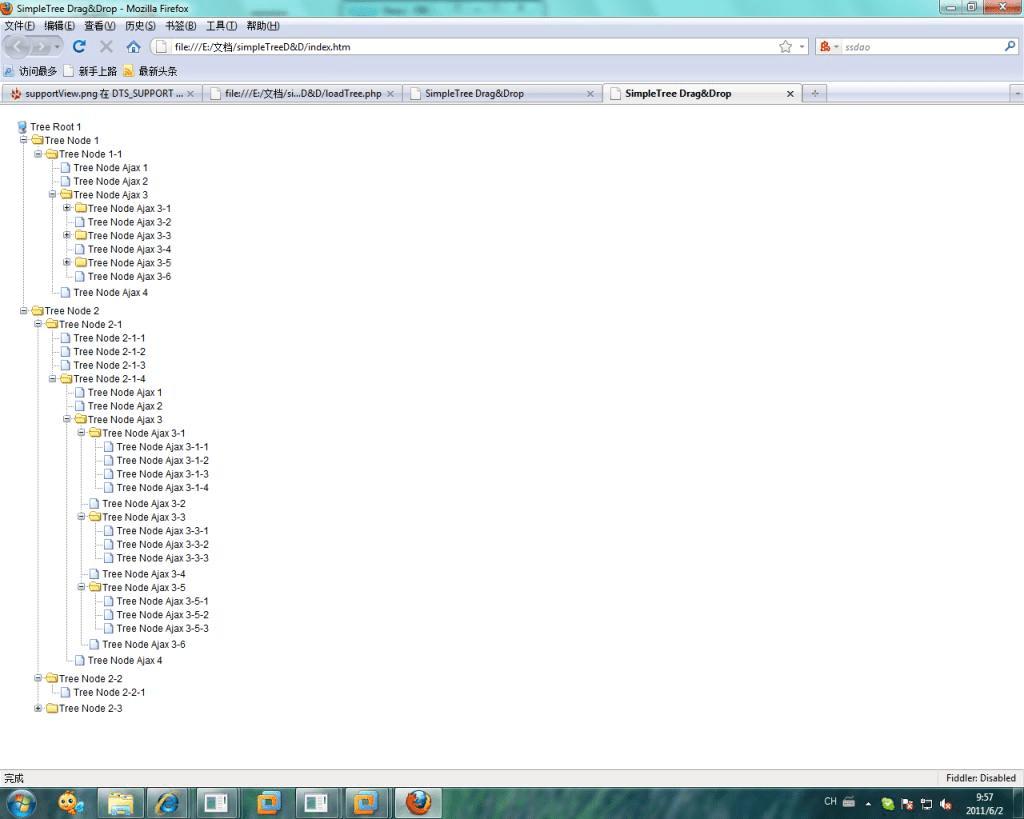
Task: Bookmark this page with the star icon
Action: pyautogui.click(x=785, y=46)
